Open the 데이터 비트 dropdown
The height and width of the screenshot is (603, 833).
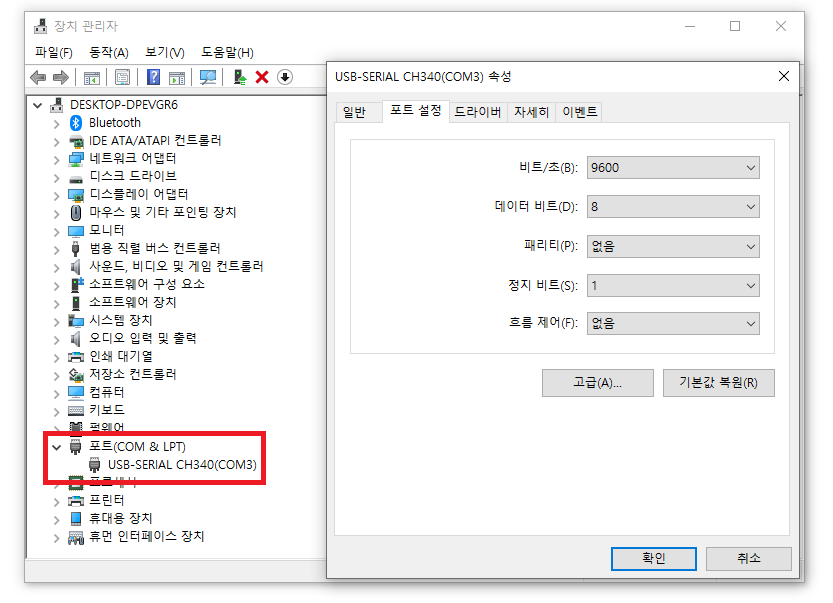673,207
